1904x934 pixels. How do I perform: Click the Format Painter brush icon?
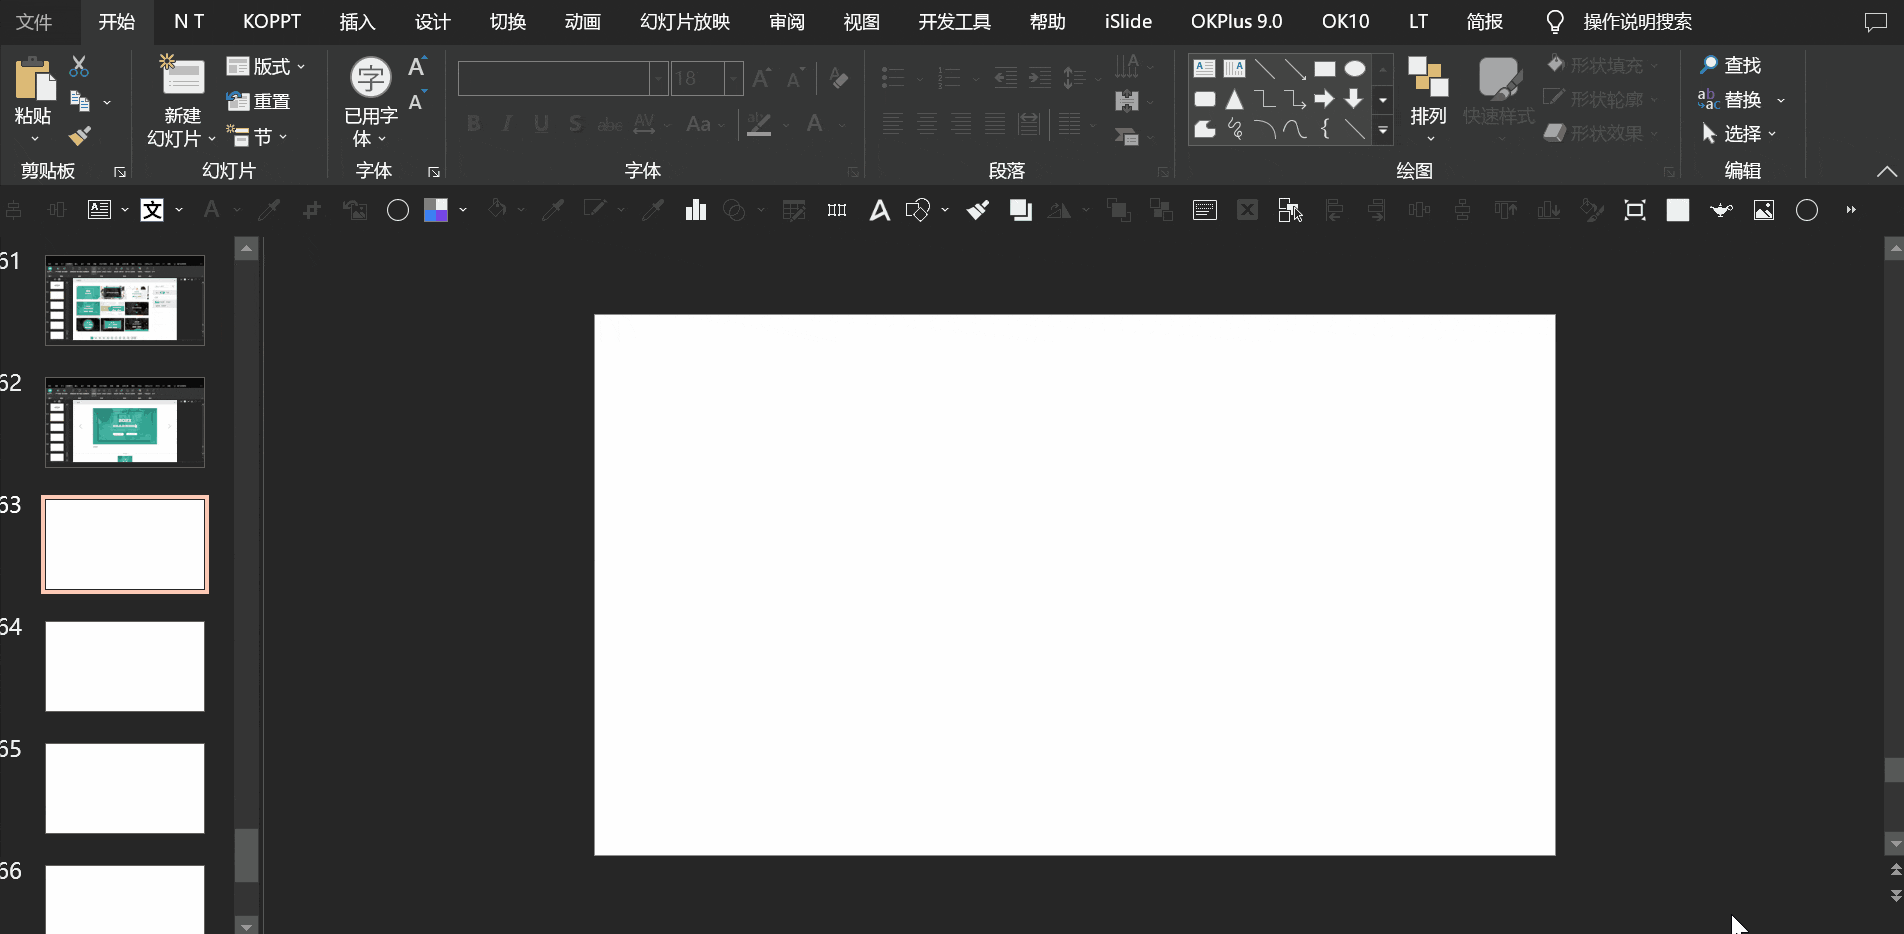80,136
